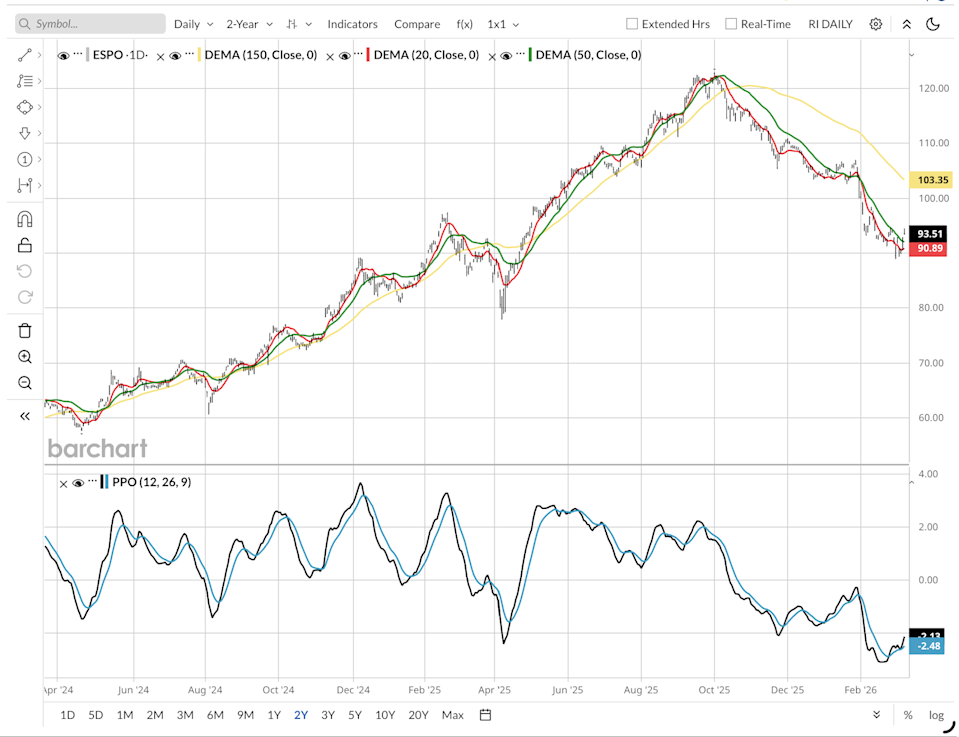
Task: Hide the ESPO price series eye toggle
Action: click(64, 56)
